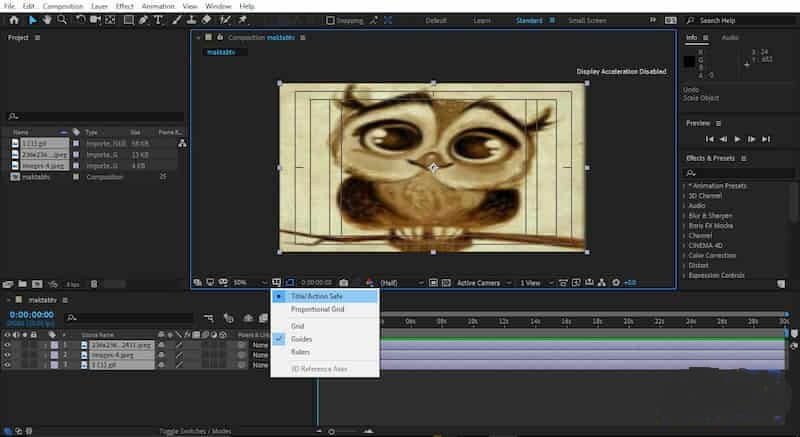Toggle Guides option in the popup menu
Viewport: 800px width, 437px height.
pos(301,339)
